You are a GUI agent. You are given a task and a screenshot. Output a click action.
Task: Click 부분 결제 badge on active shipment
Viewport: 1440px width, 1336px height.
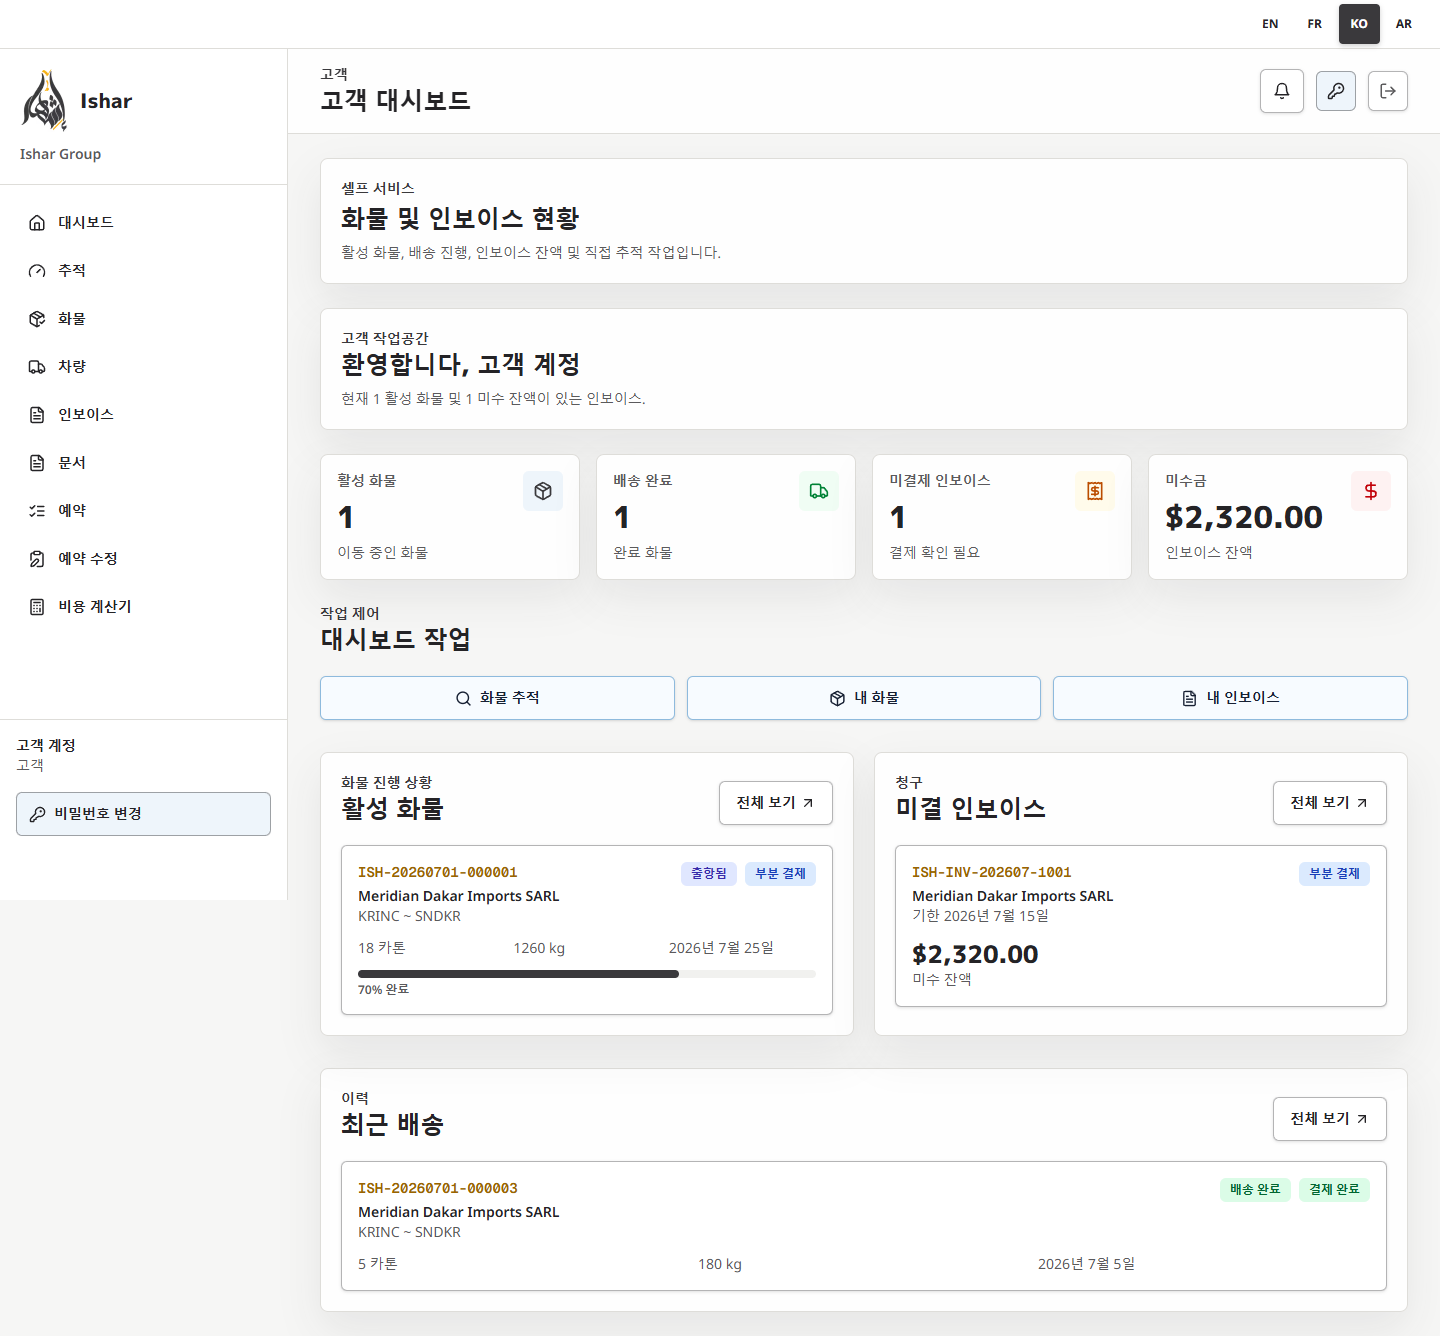click(x=781, y=874)
